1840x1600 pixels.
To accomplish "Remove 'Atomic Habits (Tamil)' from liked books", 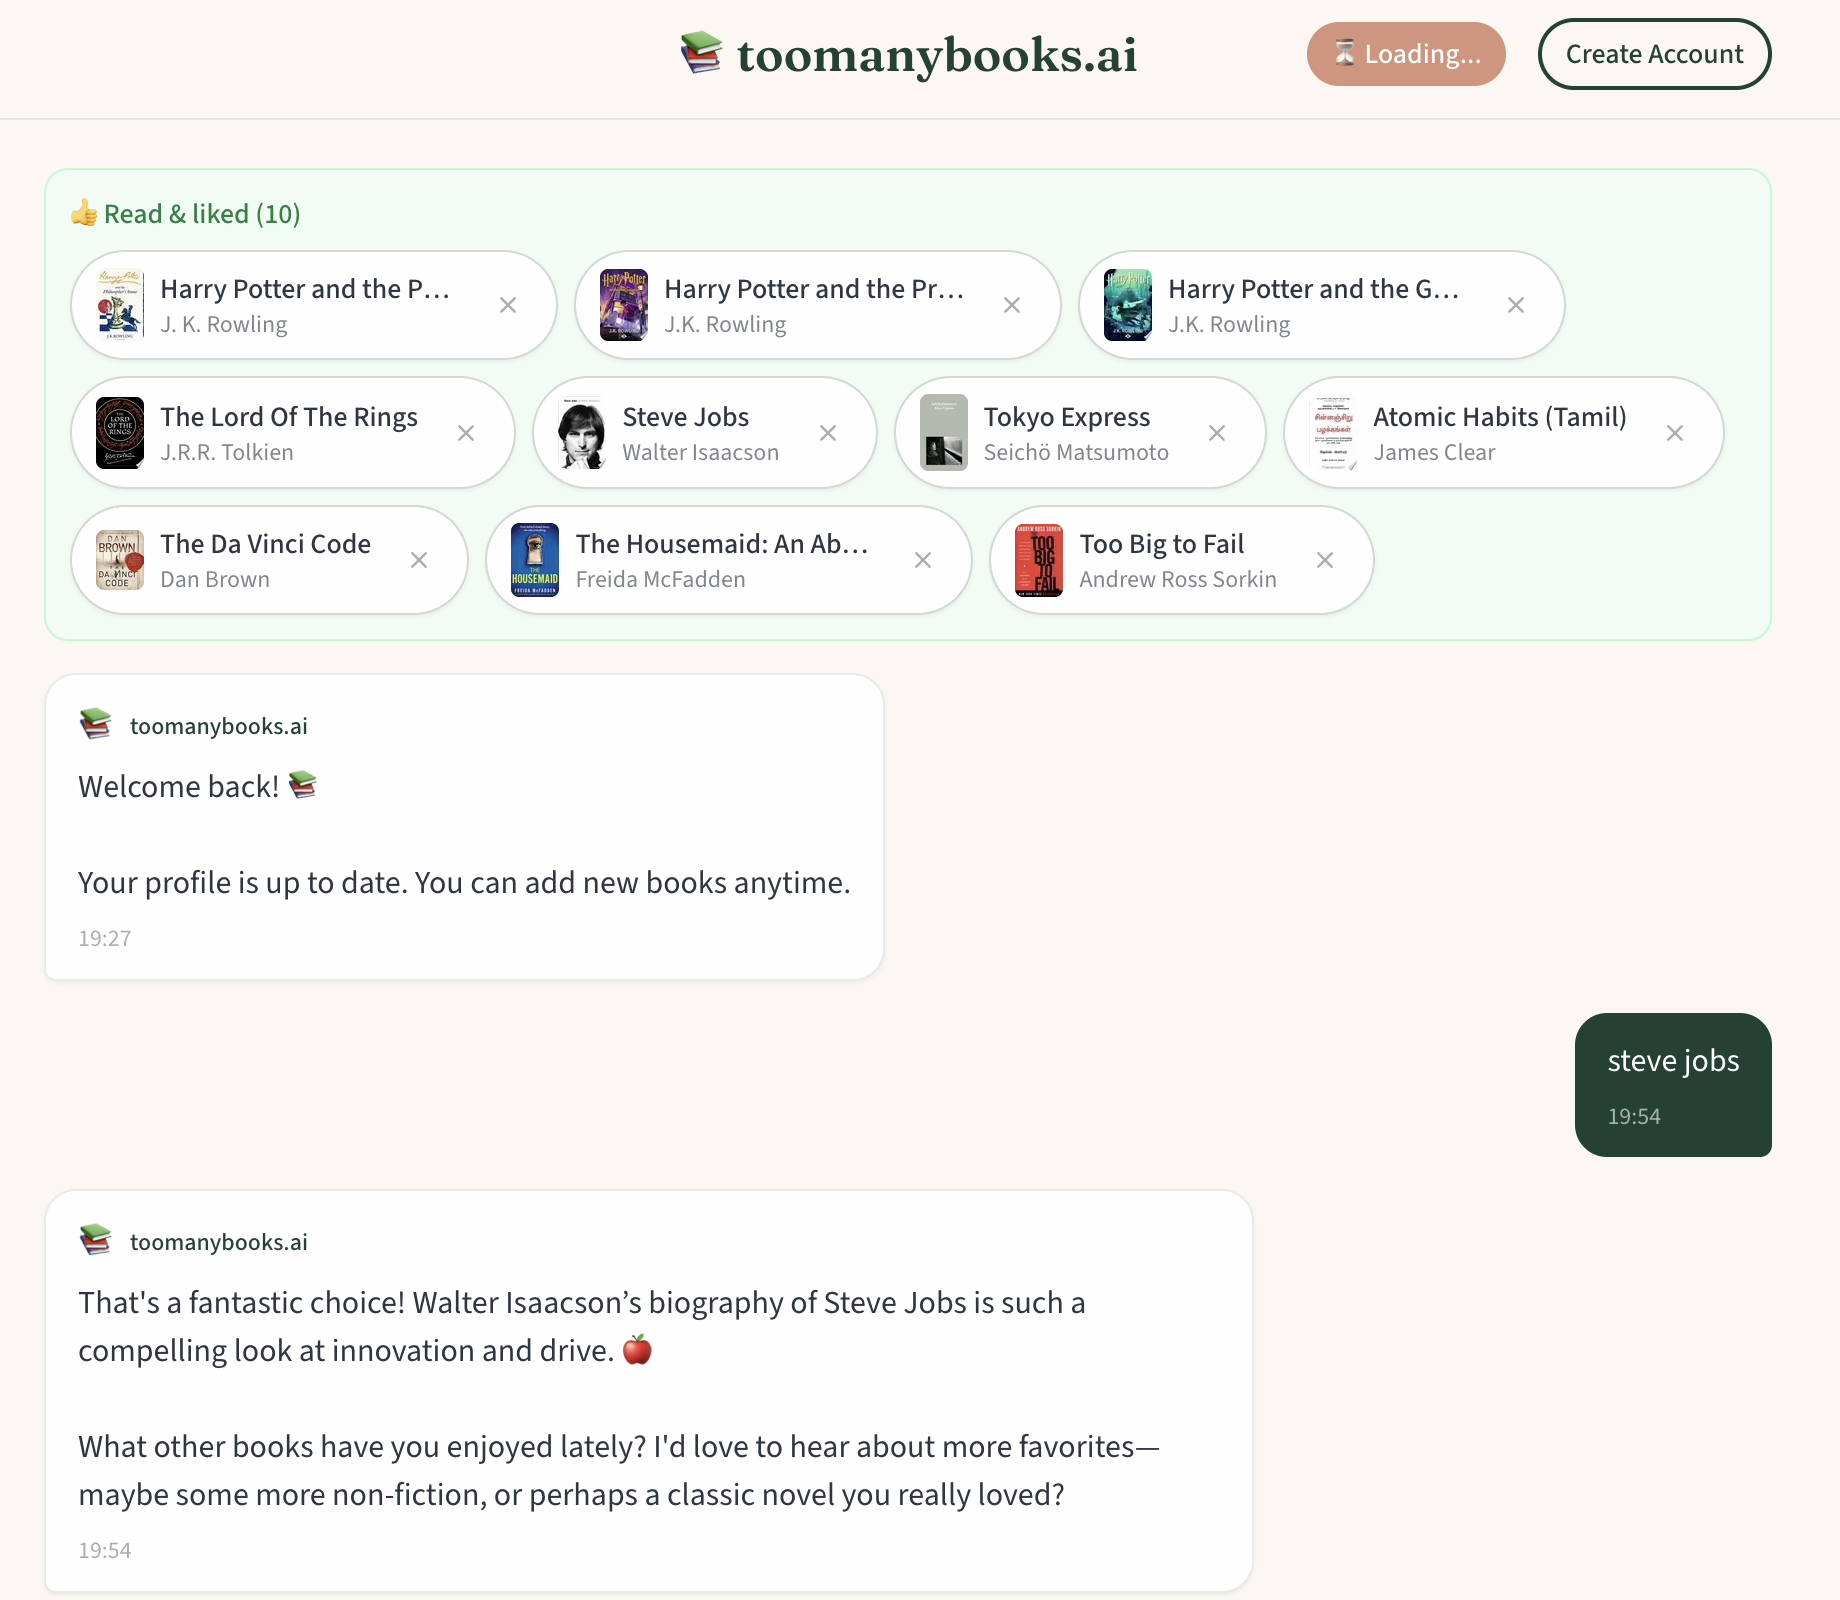I will point(1676,432).
